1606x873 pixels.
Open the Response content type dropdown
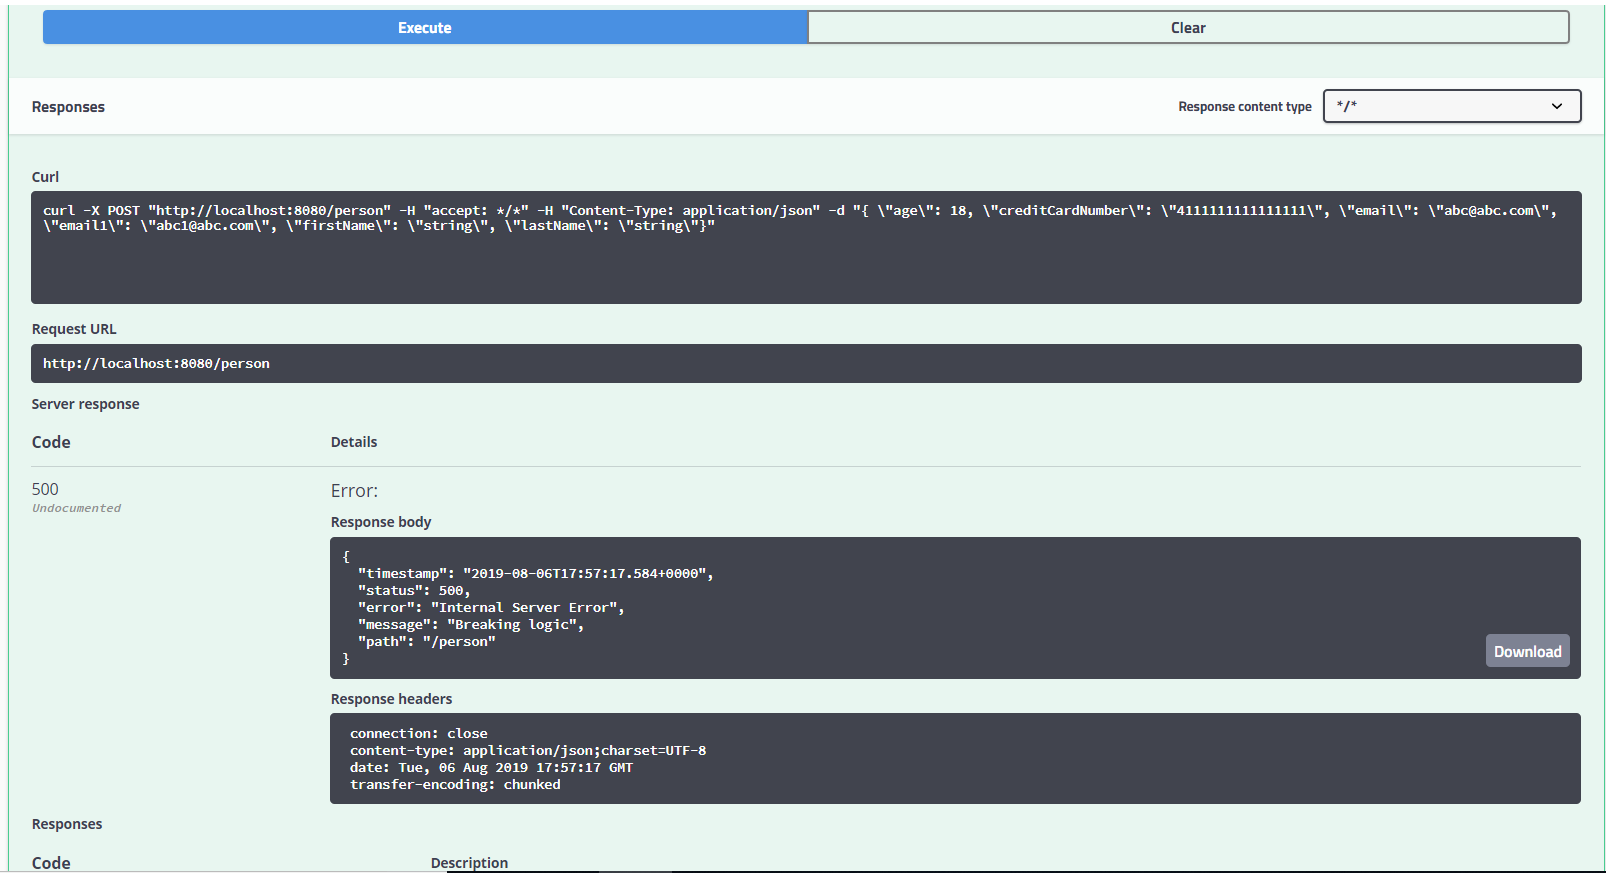1450,106
